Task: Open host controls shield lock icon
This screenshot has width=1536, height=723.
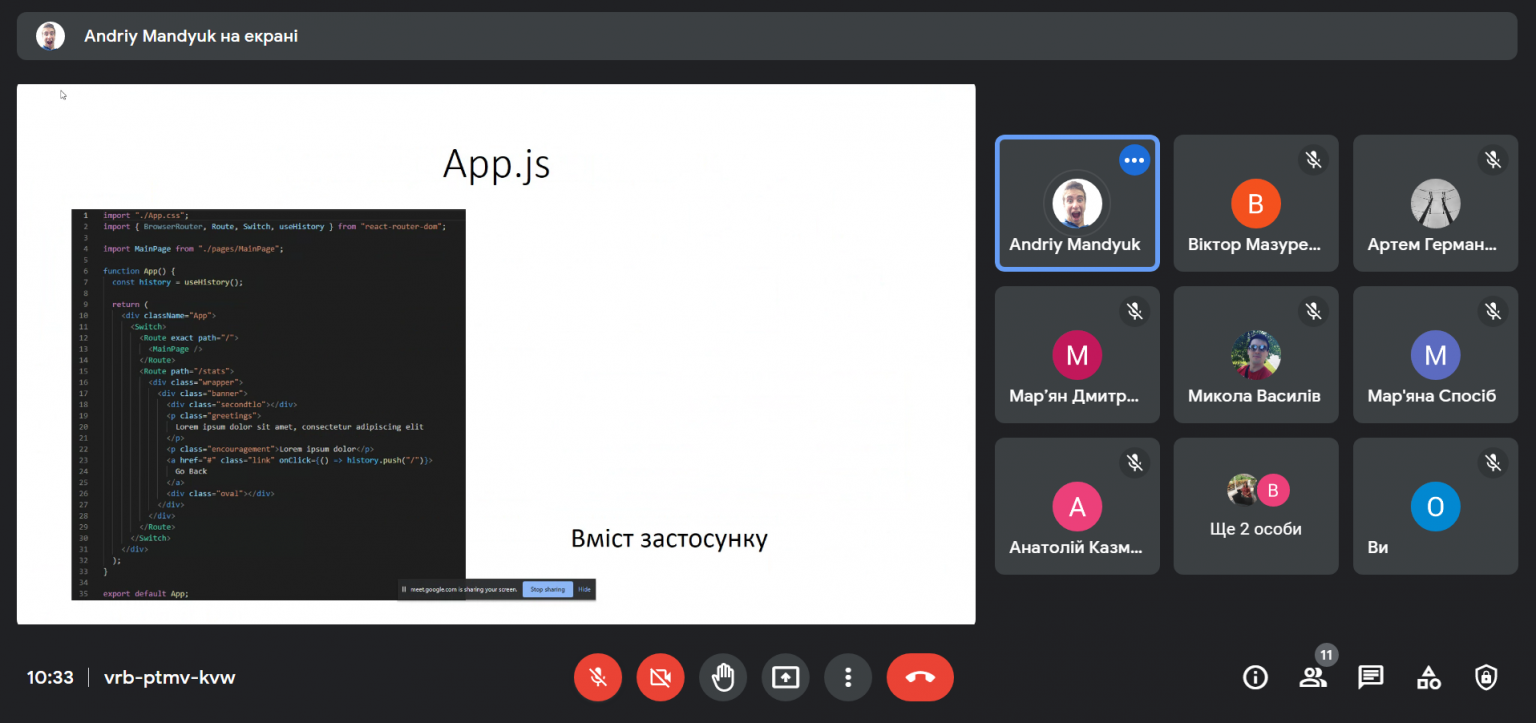Action: [x=1486, y=677]
